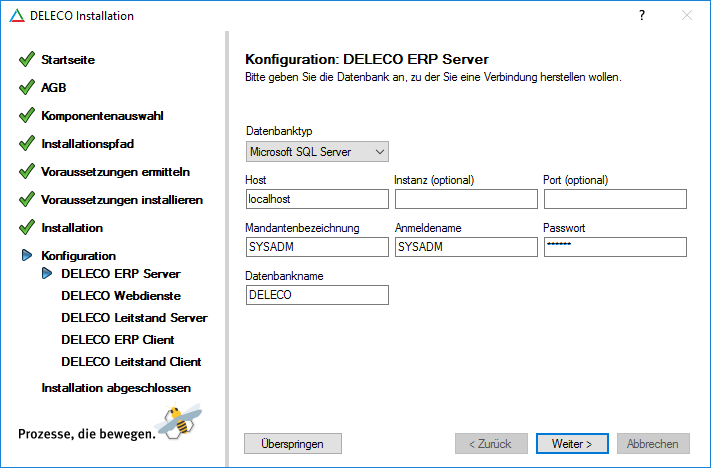Click into the Port (optional) field
711x468 pixels.
(615, 199)
